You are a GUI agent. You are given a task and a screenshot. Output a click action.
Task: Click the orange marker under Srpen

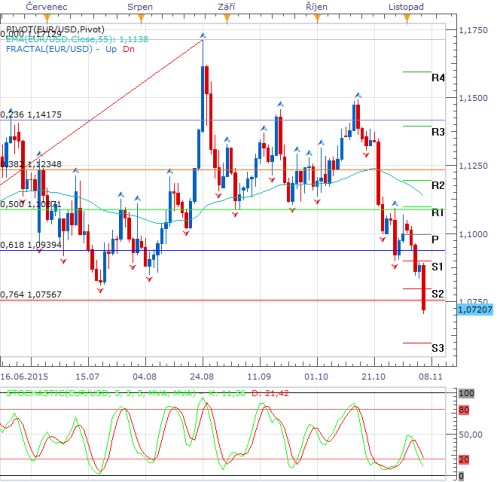coord(141,18)
